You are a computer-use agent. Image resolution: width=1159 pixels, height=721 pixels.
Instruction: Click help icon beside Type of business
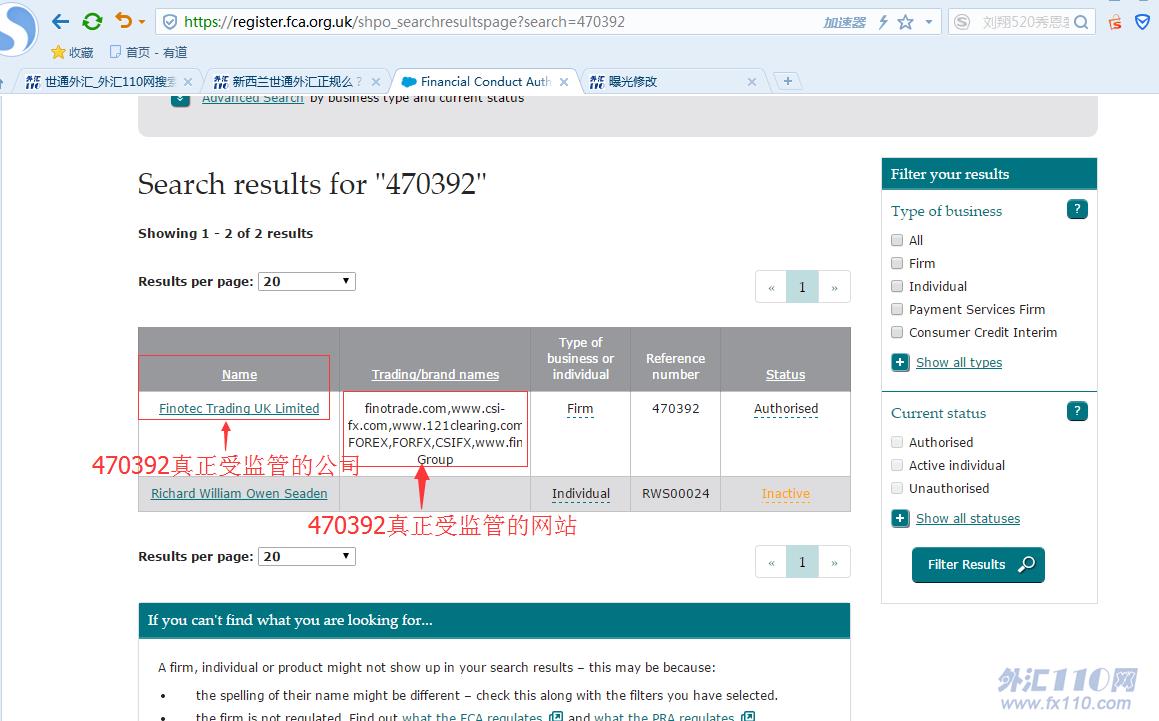[x=1077, y=209]
